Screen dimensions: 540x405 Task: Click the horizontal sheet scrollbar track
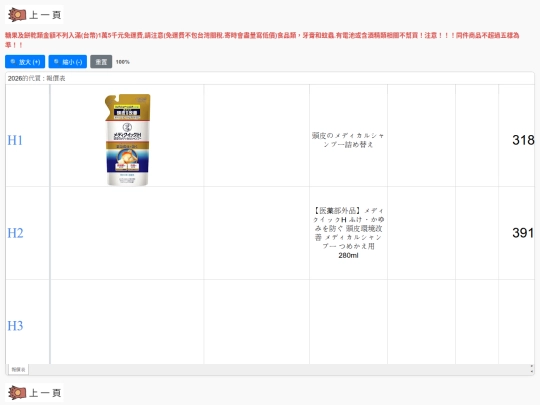(x=279, y=370)
